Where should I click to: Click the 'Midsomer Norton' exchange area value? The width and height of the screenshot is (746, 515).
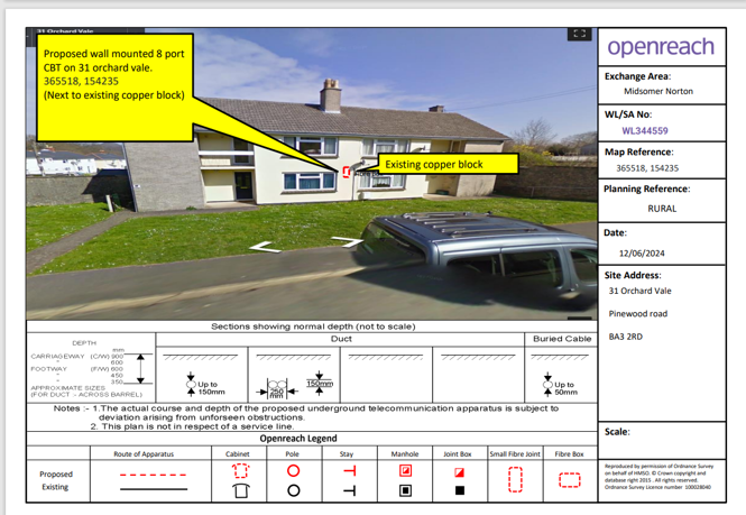pyautogui.click(x=658, y=91)
